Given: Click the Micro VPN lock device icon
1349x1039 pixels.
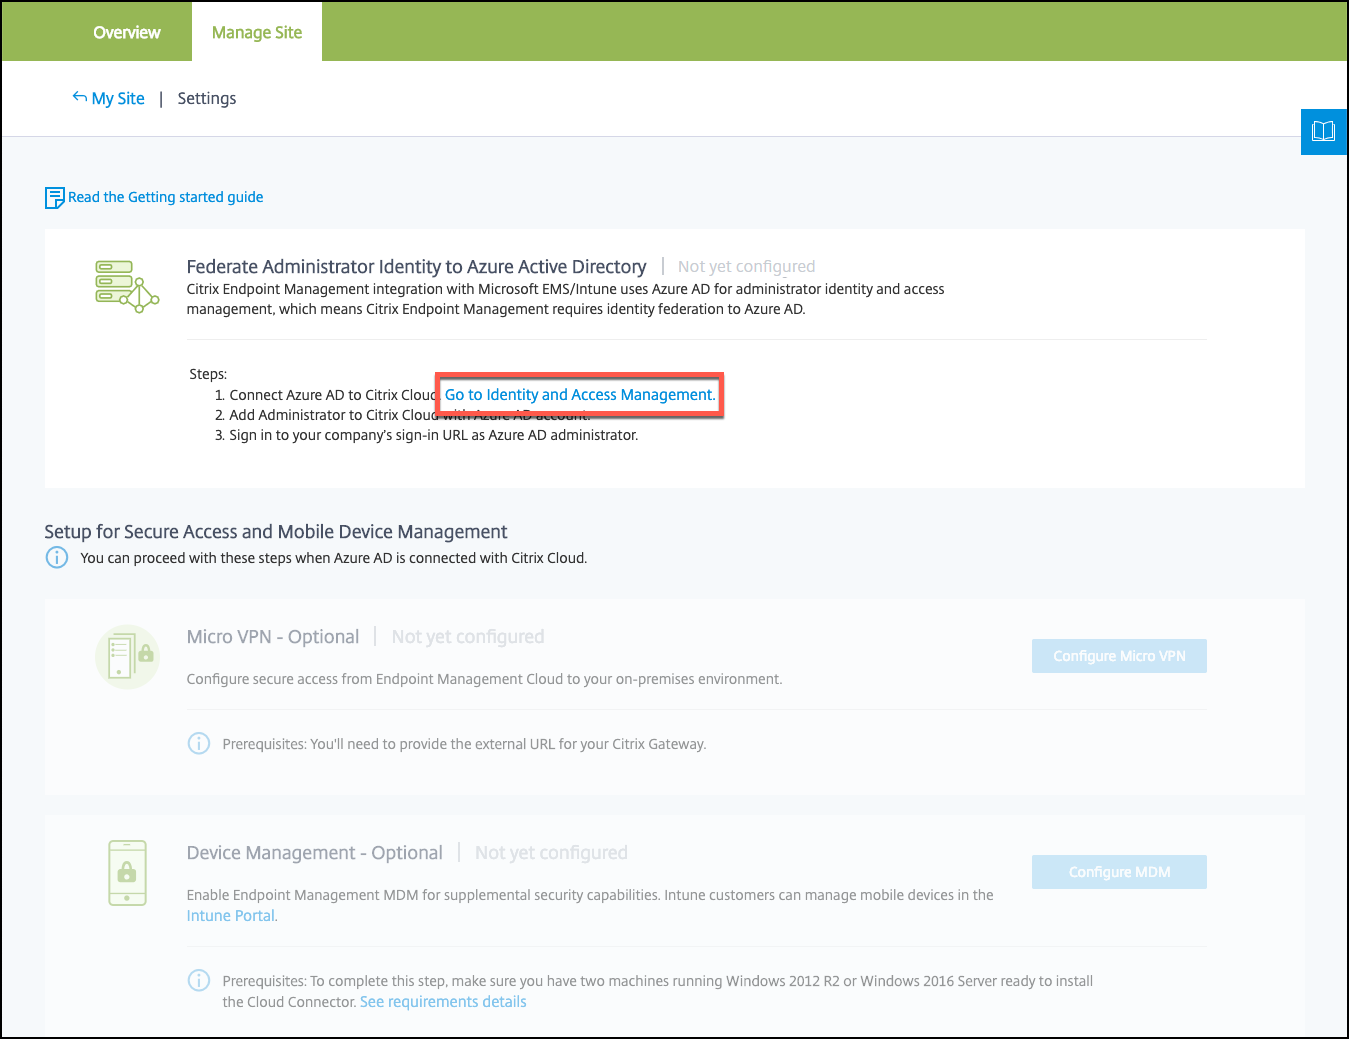Looking at the screenshot, I should 127,657.
